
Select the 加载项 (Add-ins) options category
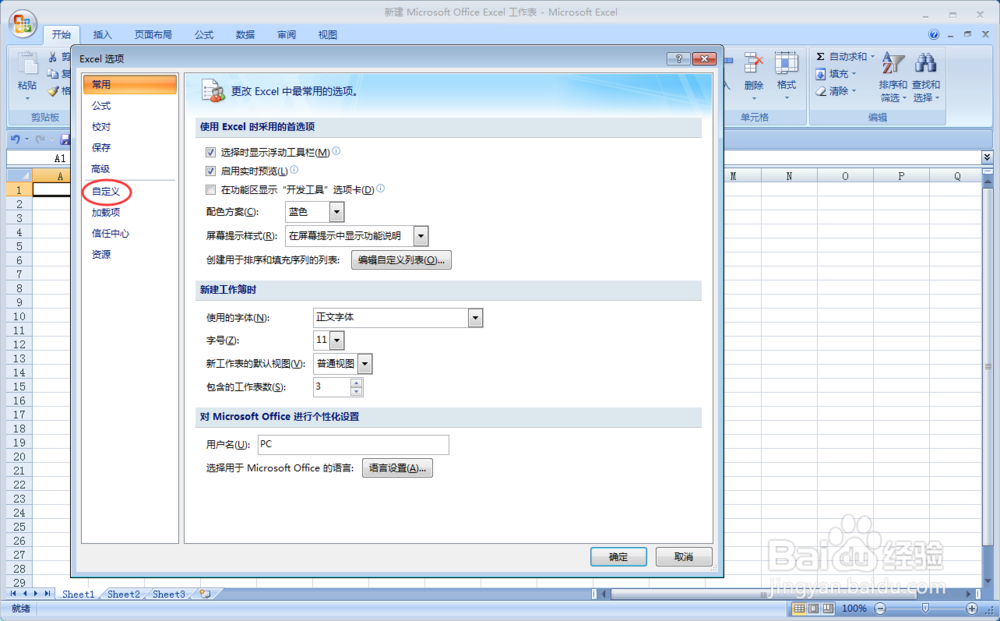[x=106, y=212]
